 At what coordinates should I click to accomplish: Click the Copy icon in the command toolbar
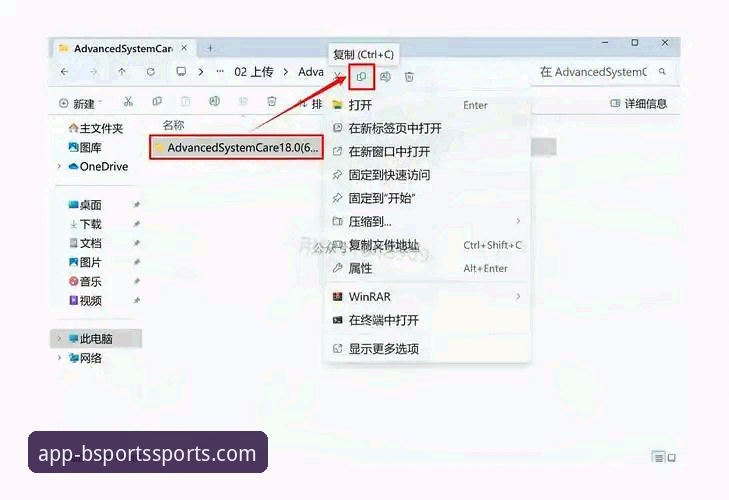pos(157,101)
